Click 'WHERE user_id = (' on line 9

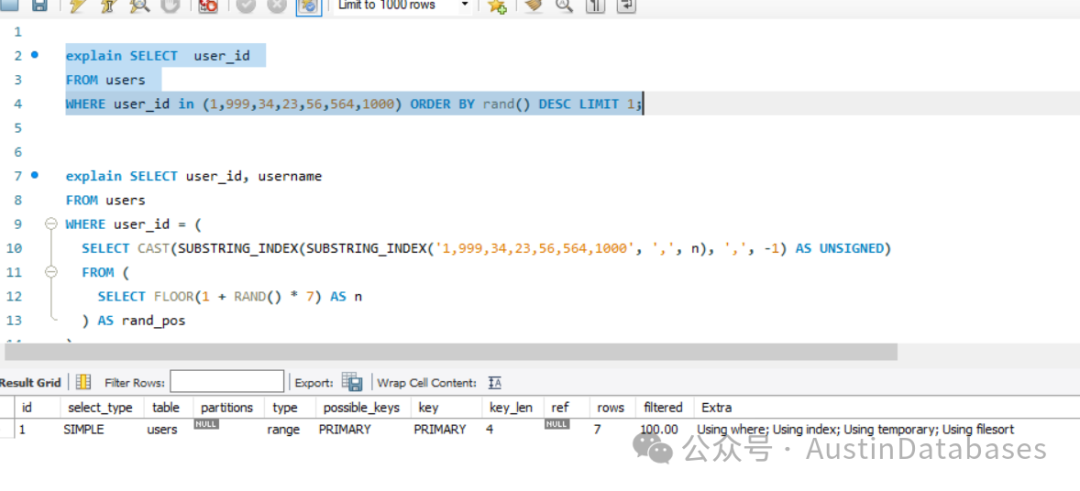pyautogui.click(x=133, y=224)
